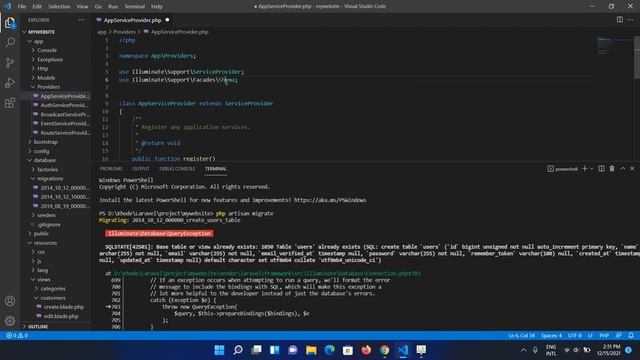The height and width of the screenshot is (360, 640).
Task: Open the Help menu
Action: point(157,7)
